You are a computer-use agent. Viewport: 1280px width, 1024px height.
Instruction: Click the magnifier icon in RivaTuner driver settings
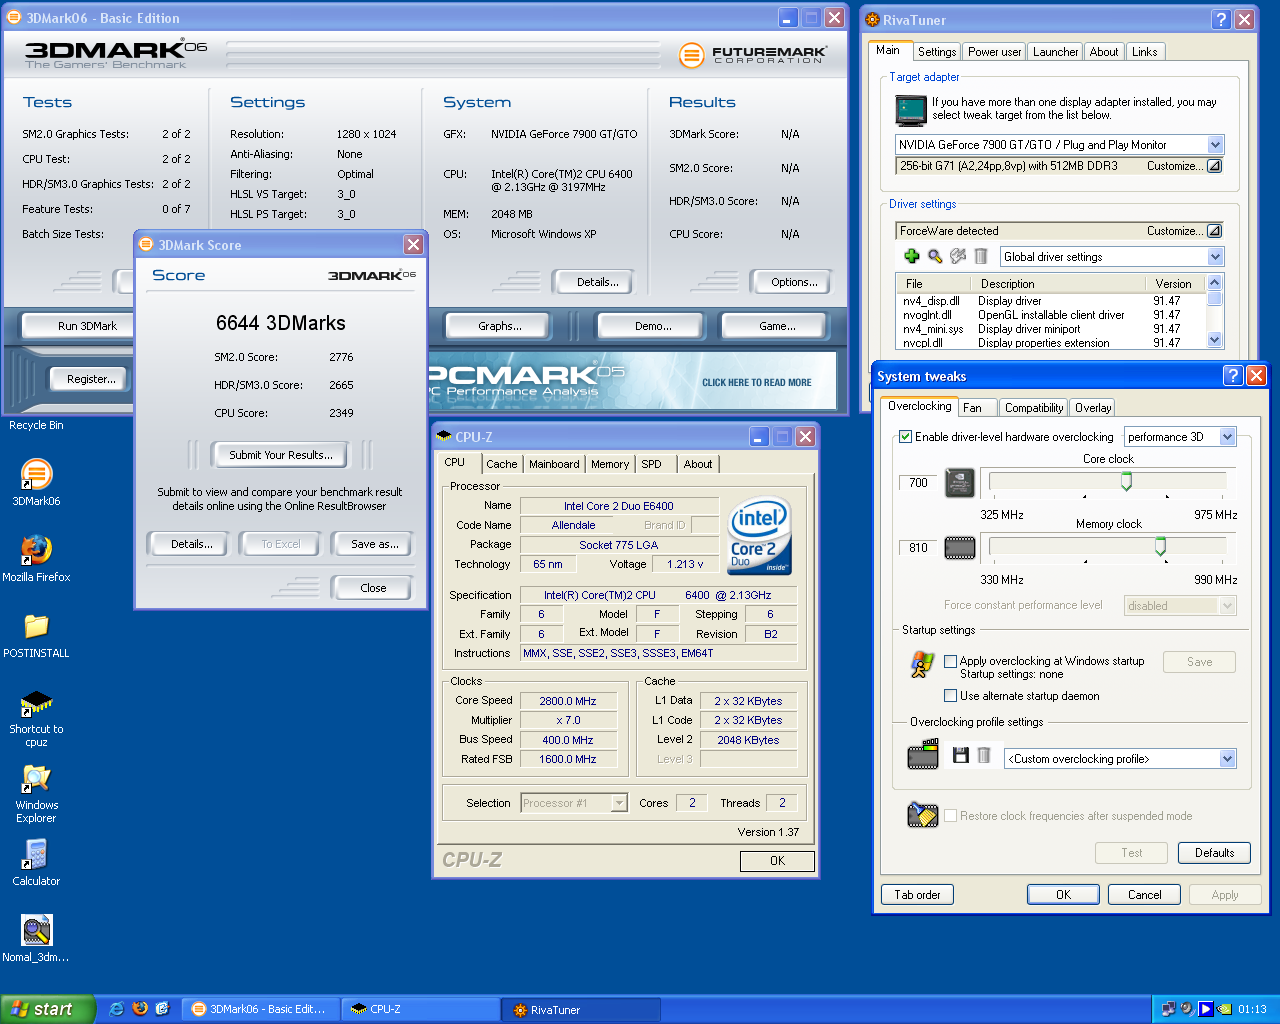[935, 256]
